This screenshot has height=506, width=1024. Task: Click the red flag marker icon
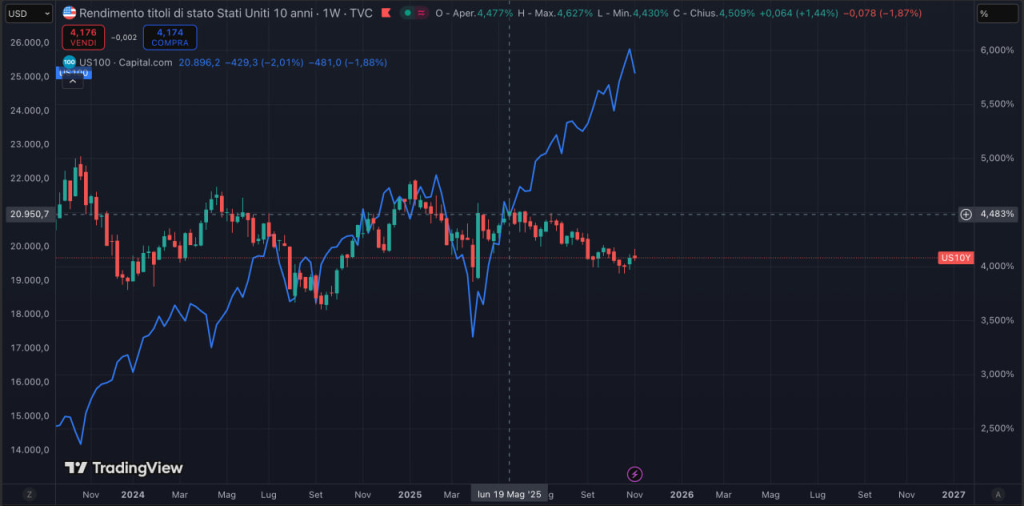coord(385,13)
